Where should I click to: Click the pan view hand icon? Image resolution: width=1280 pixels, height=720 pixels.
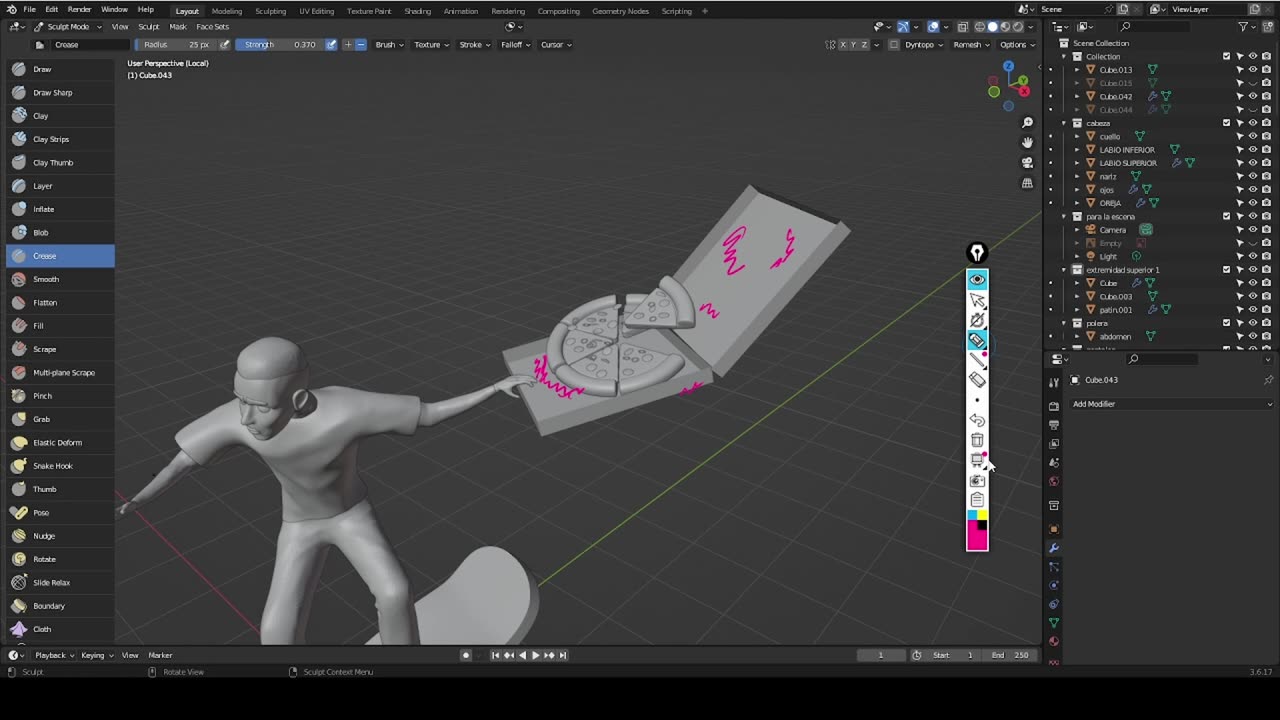pyautogui.click(x=1027, y=142)
